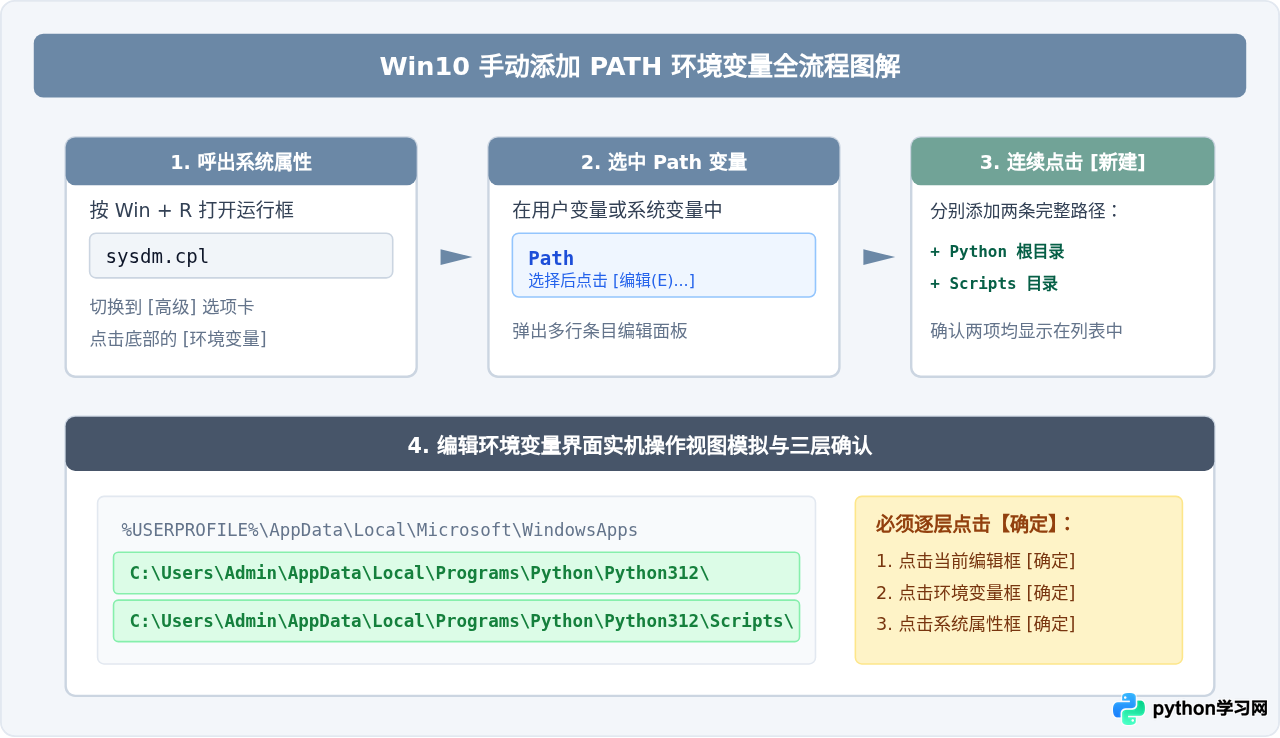Click text '按 Win + R 打开运行框'
This screenshot has height=738, width=1280.
192,210
